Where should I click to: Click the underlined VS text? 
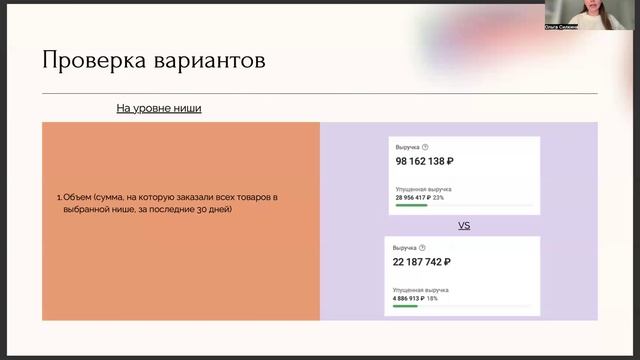coord(464,226)
